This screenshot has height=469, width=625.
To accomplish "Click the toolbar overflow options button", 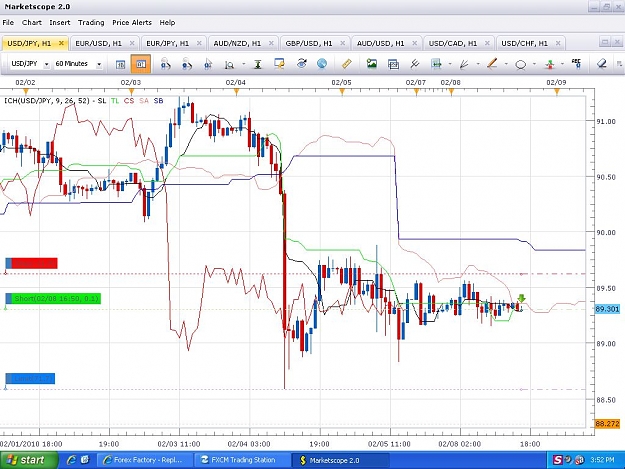I will pyautogui.click(x=619, y=64).
